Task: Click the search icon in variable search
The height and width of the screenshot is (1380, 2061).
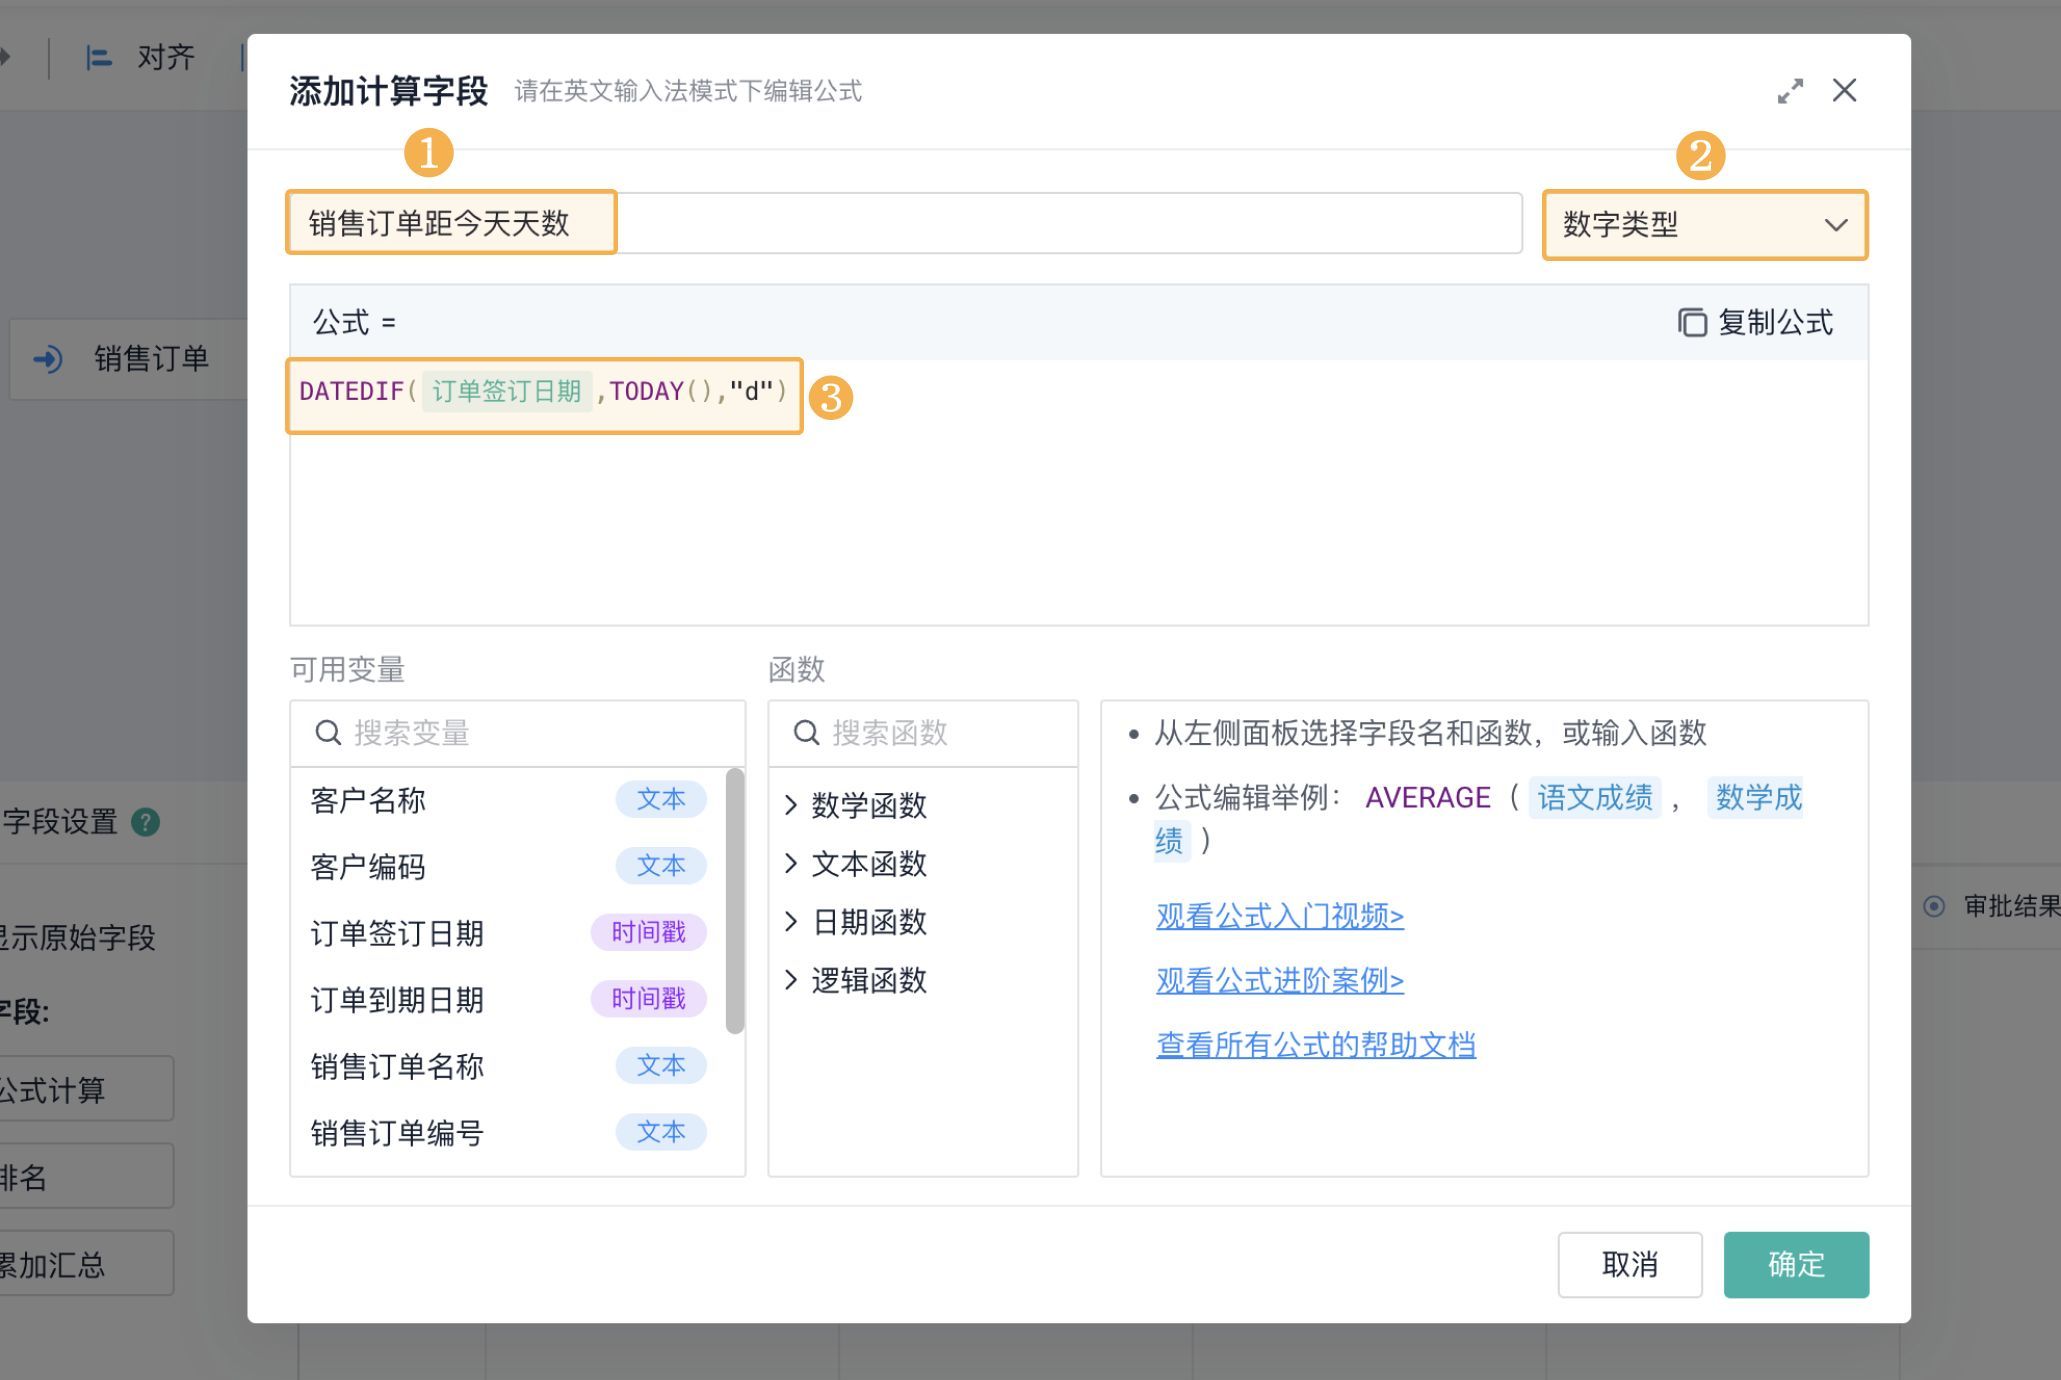Action: 327,733
